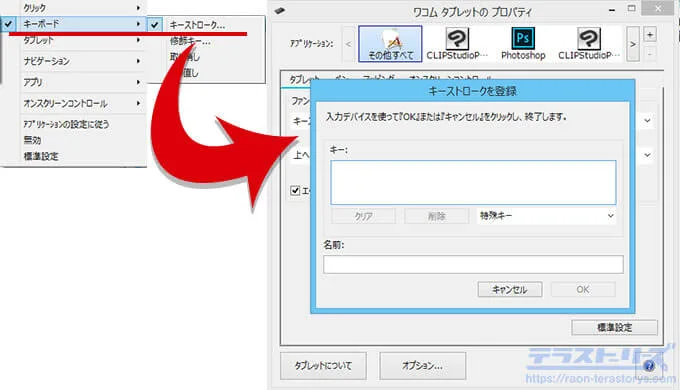Open help with the blue question icon
Viewport: 680px width, 390px height.
pos(649,366)
